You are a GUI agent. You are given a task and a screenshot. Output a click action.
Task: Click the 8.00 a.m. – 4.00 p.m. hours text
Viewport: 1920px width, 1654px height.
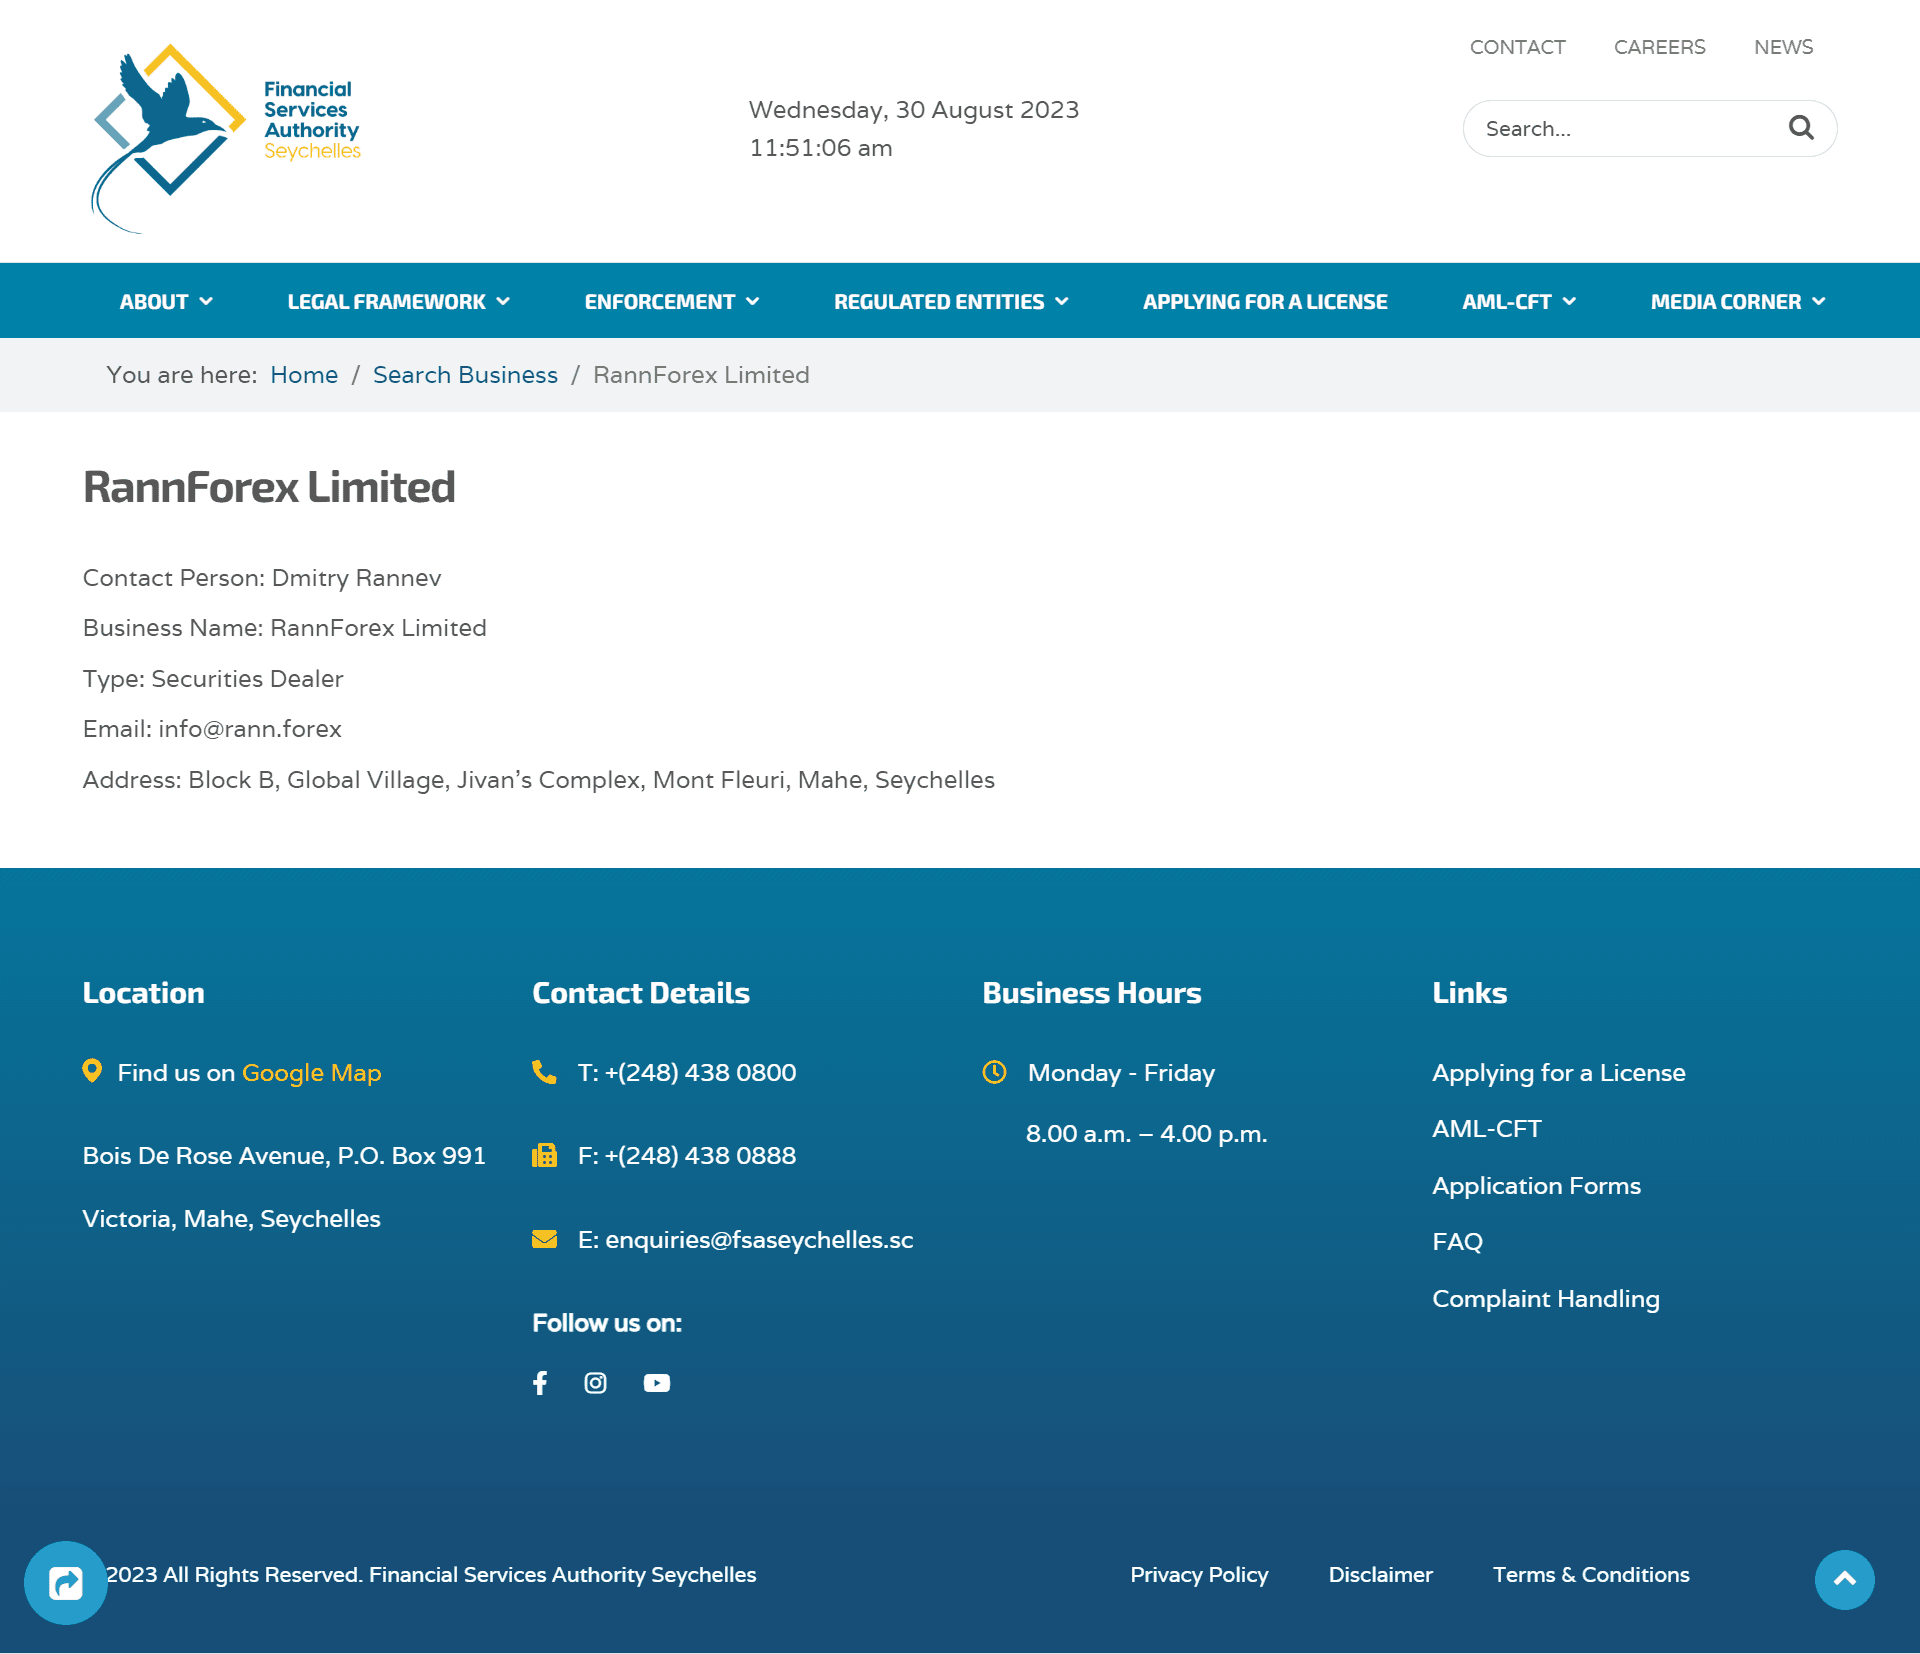click(x=1146, y=1134)
